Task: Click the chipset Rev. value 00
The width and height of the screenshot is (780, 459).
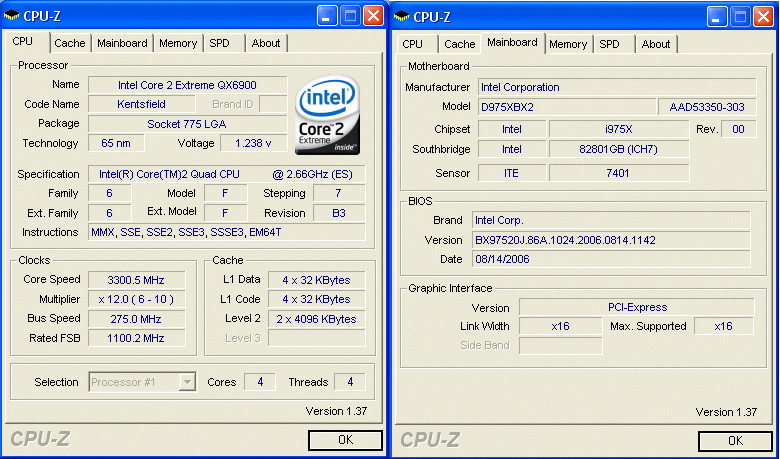Action: pyautogui.click(x=738, y=129)
